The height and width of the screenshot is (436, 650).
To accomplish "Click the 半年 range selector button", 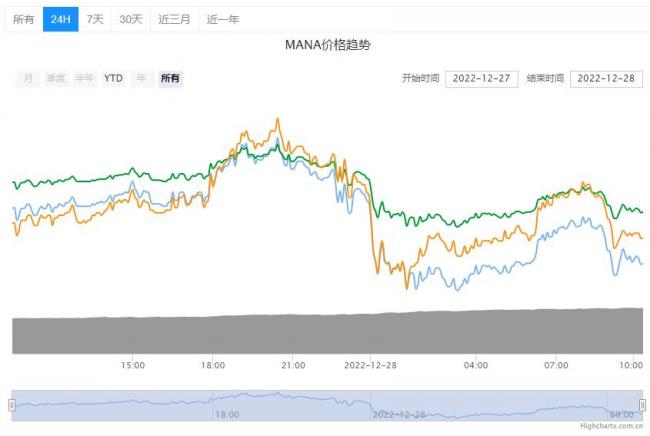I will tap(85, 78).
